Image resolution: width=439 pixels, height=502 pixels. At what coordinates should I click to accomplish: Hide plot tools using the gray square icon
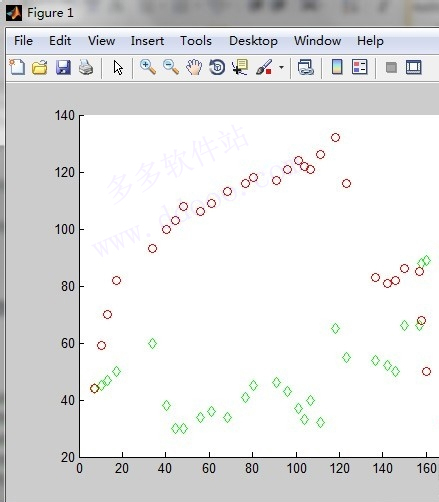pos(391,68)
